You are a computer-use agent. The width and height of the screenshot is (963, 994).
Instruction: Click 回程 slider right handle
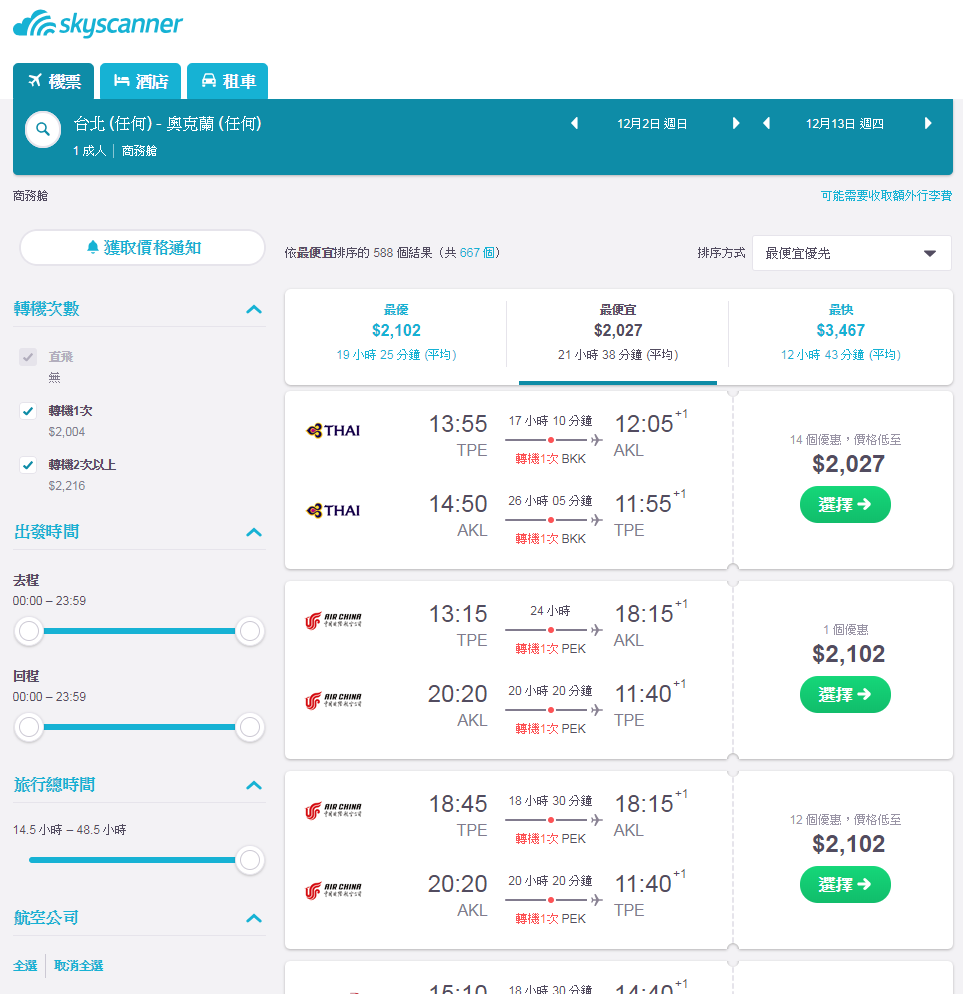[250, 726]
